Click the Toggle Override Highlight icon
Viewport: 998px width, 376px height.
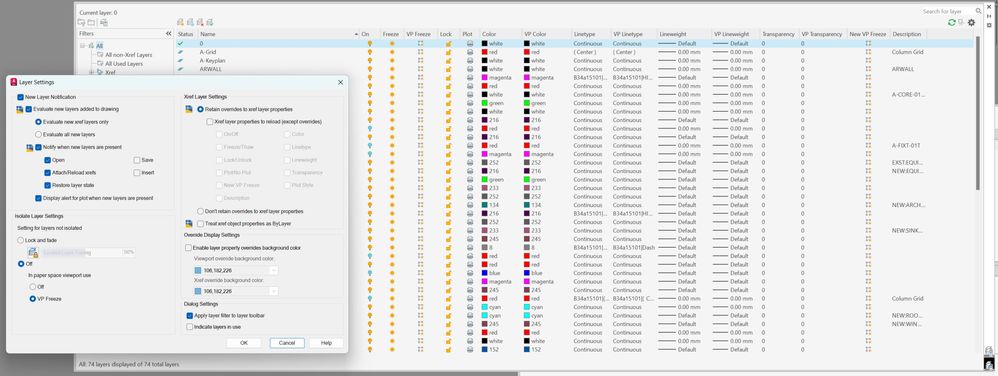point(961,22)
